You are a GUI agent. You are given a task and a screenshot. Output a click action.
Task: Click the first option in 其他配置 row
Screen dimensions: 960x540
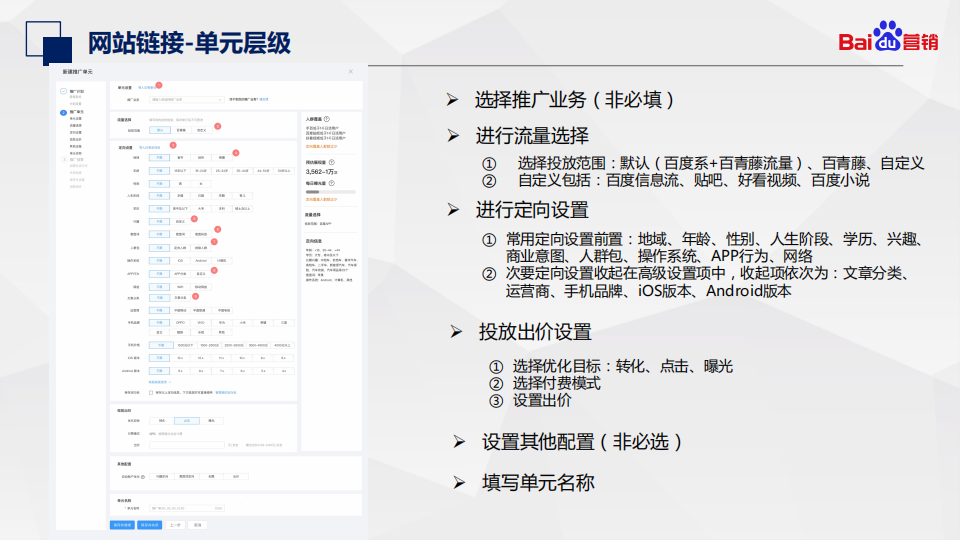(x=162, y=476)
